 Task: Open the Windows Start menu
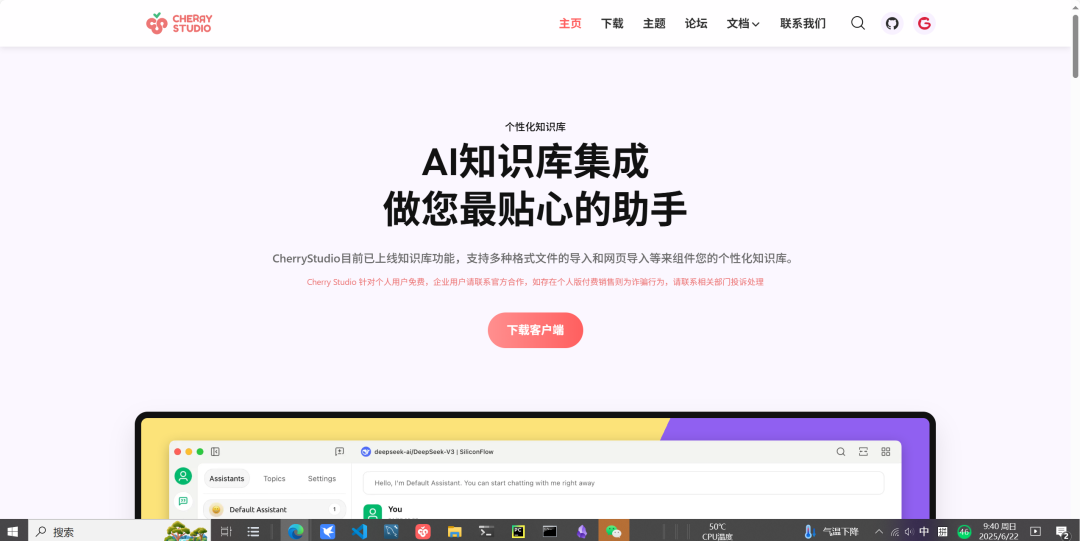pyautogui.click(x=12, y=531)
